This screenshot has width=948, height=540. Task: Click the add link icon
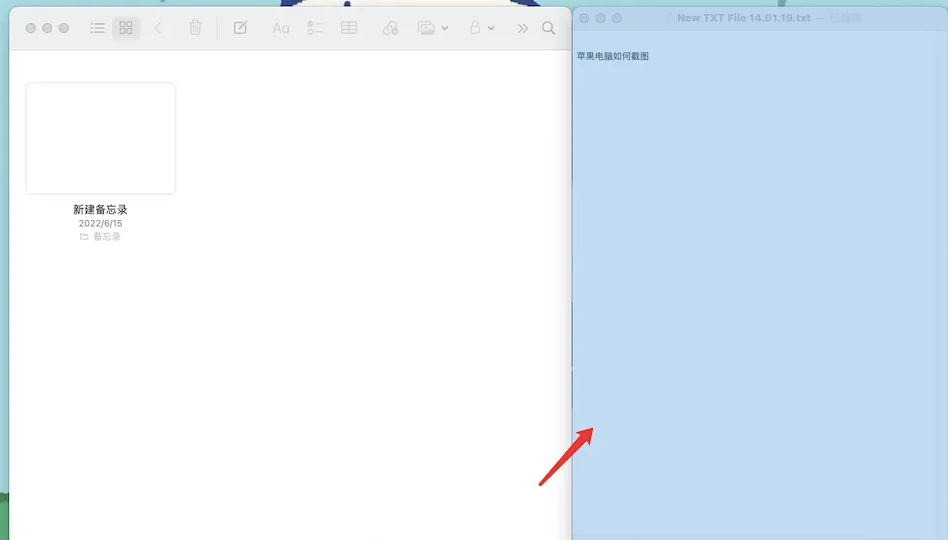point(390,28)
